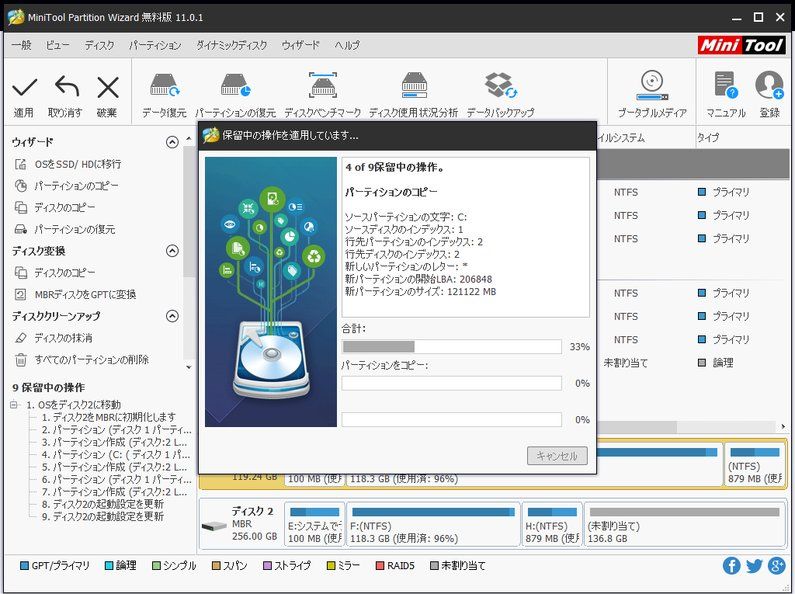This screenshot has width=795, height=594.
Task: Collapse the ウィザード section
Action: coord(172,142)
